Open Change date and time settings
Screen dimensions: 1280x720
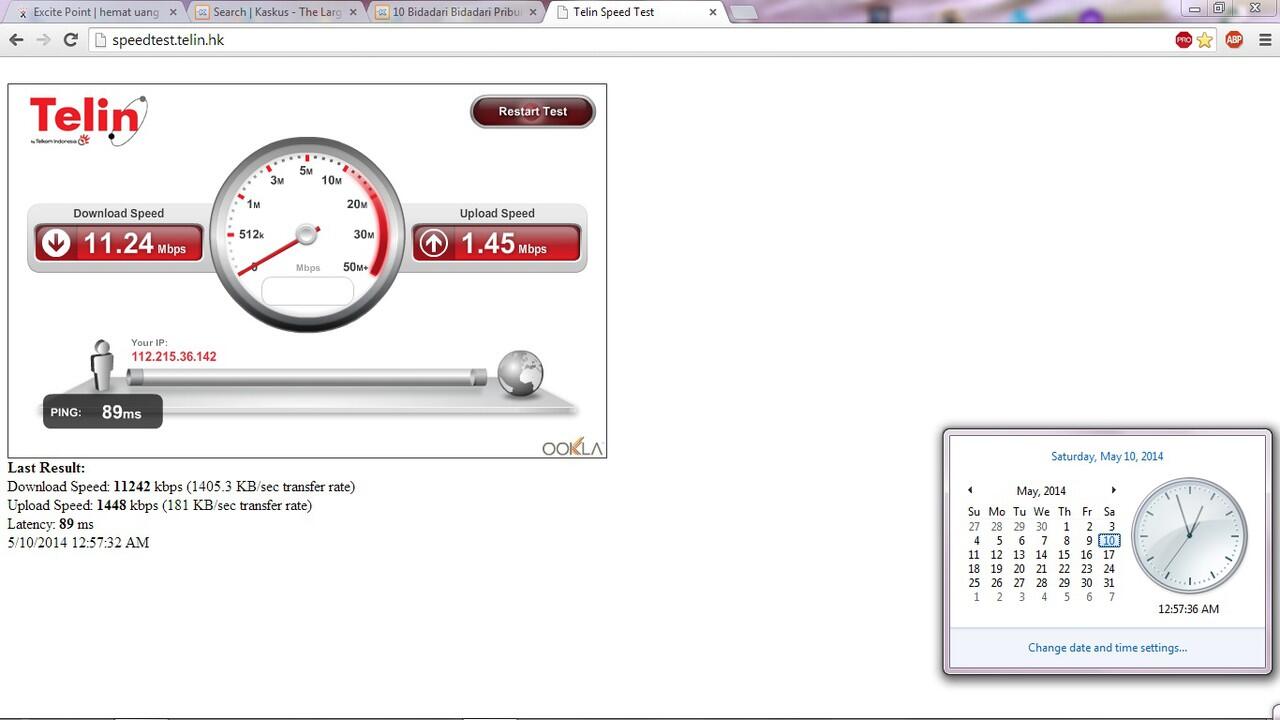click(x=1107, y=647)
